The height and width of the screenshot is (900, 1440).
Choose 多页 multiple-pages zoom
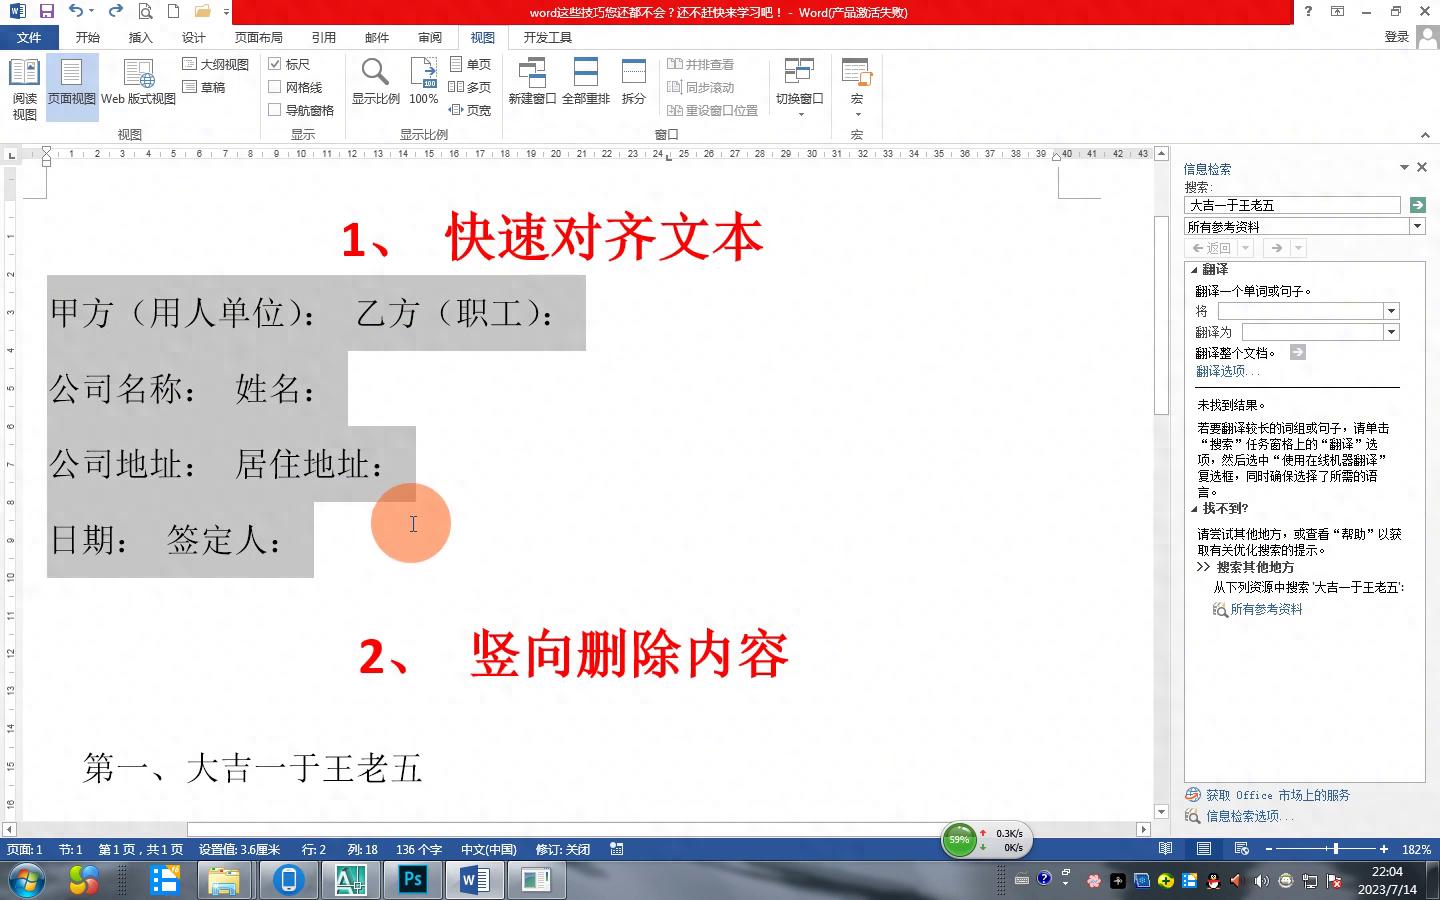coord(470,87)
